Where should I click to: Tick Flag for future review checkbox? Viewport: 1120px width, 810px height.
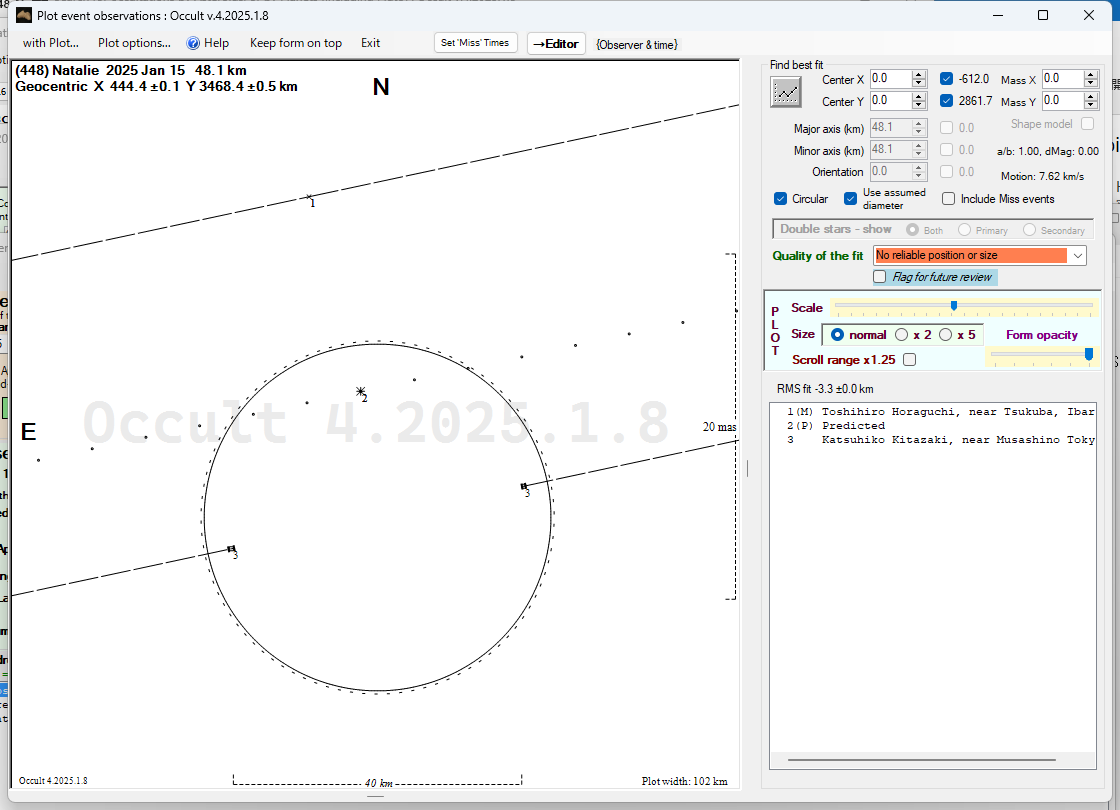(x=880, y=277)
